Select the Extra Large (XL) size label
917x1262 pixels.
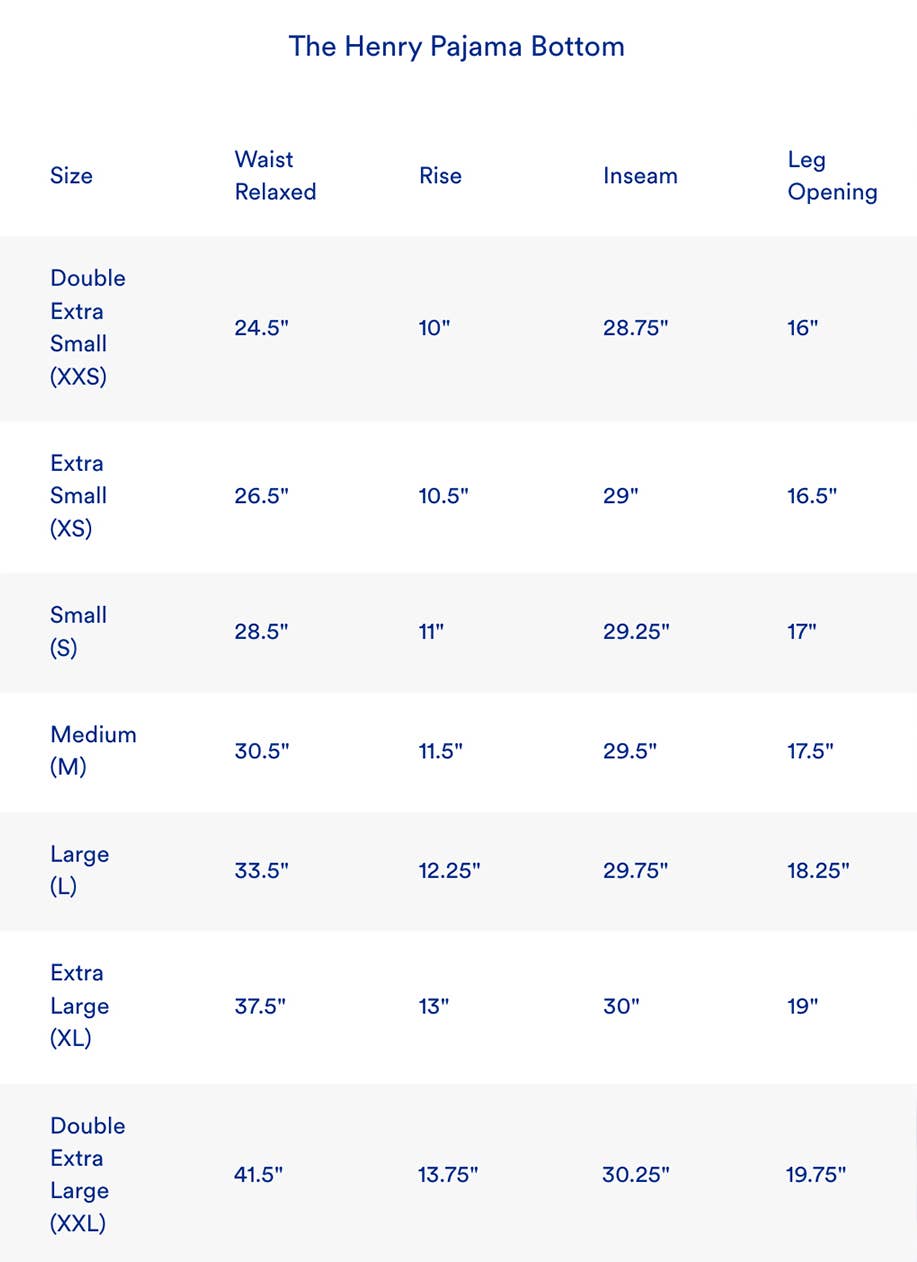pyautogui.click(x=79, y=1005)
